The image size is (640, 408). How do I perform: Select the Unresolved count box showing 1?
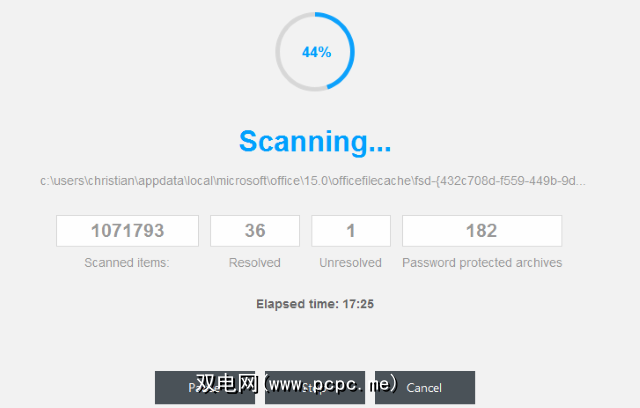tap(351, 231)
